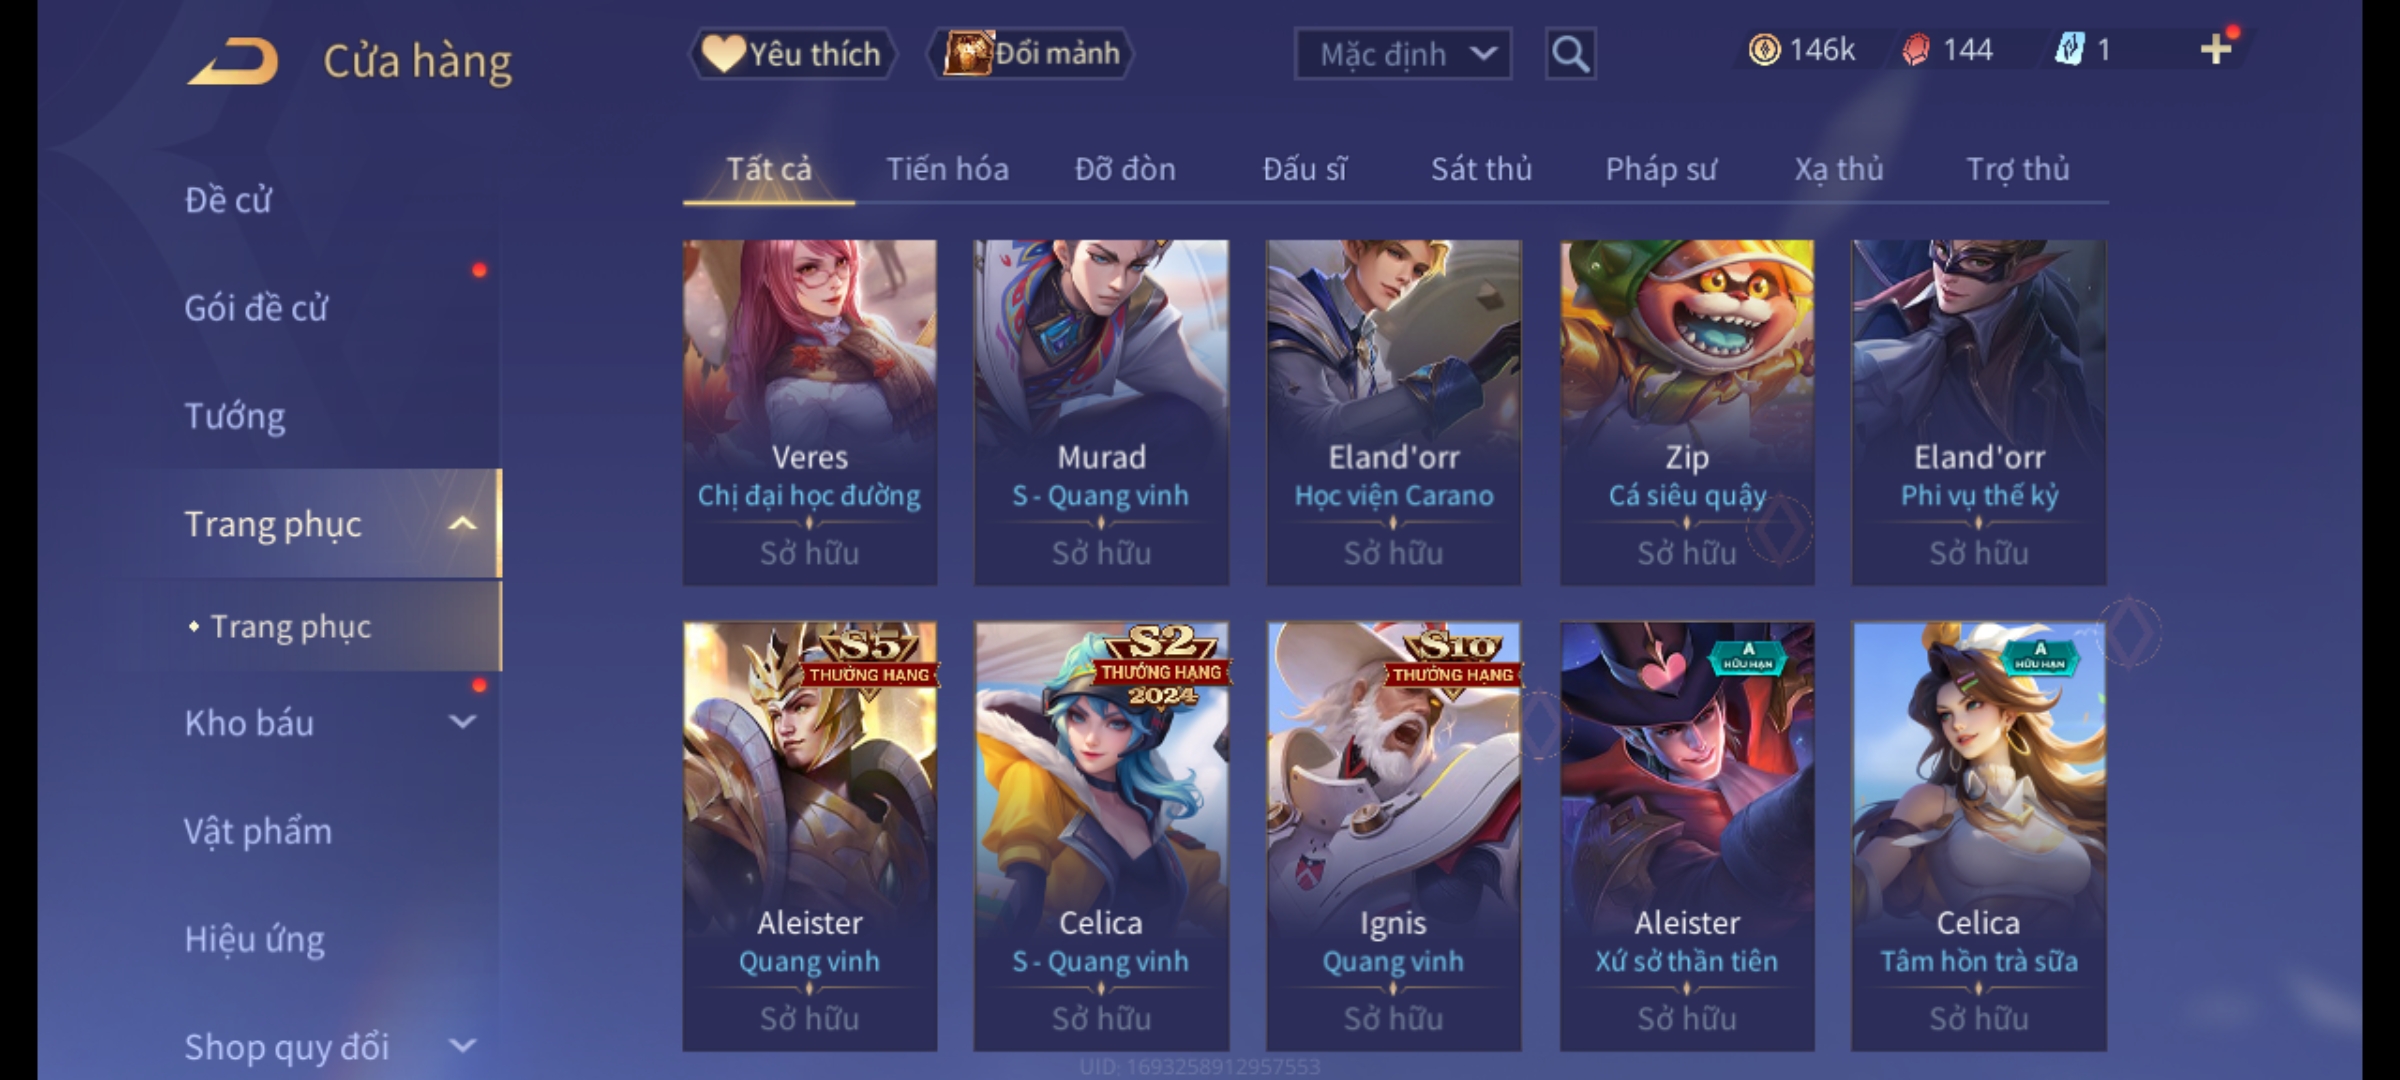View Celica Tâm hồn trà sữa skin

click(1978, 836)
